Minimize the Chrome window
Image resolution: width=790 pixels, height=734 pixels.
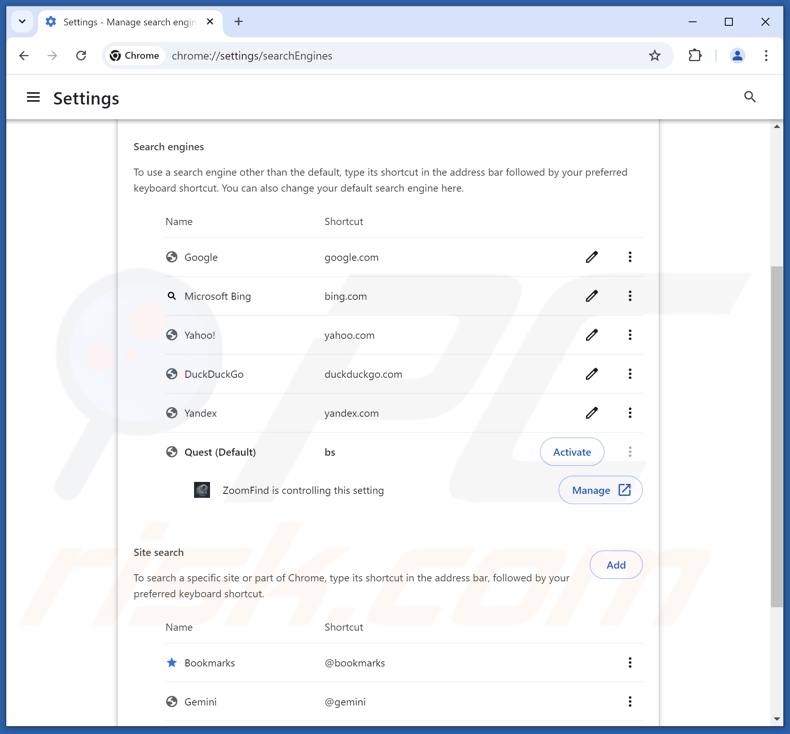point(692,22)
